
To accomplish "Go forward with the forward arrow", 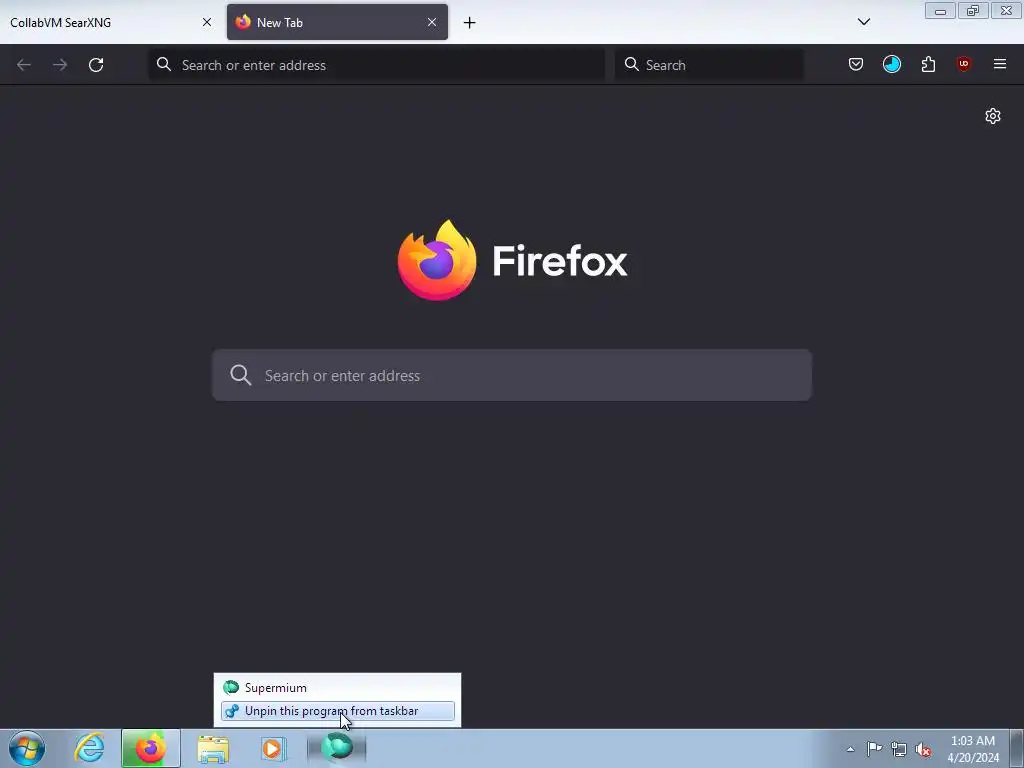I will point(60,65).
